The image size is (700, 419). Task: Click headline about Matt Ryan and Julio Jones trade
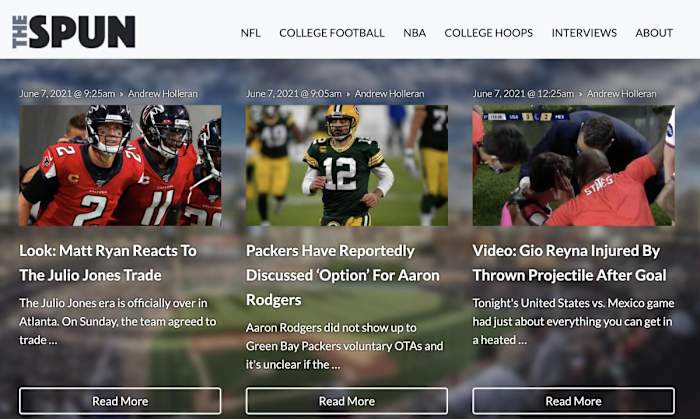[108, 262]
